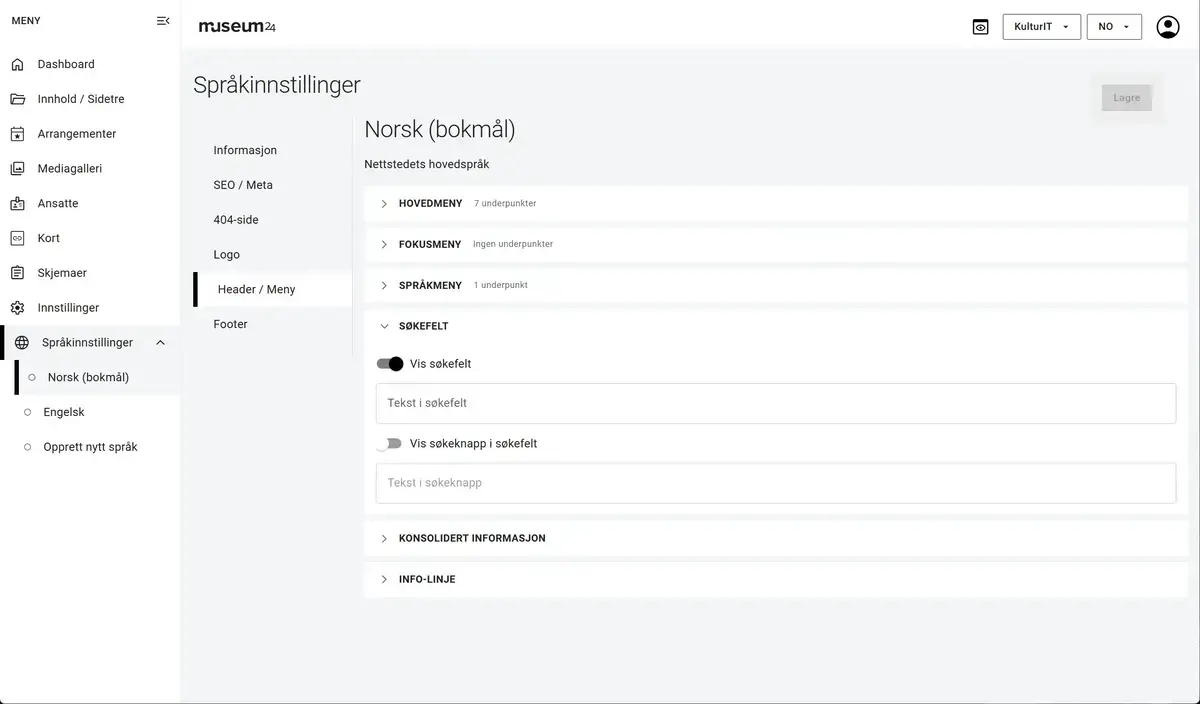Disable the Vis søkefelt toggle
Screen dimensions: 1200x704
click(390, 364)
